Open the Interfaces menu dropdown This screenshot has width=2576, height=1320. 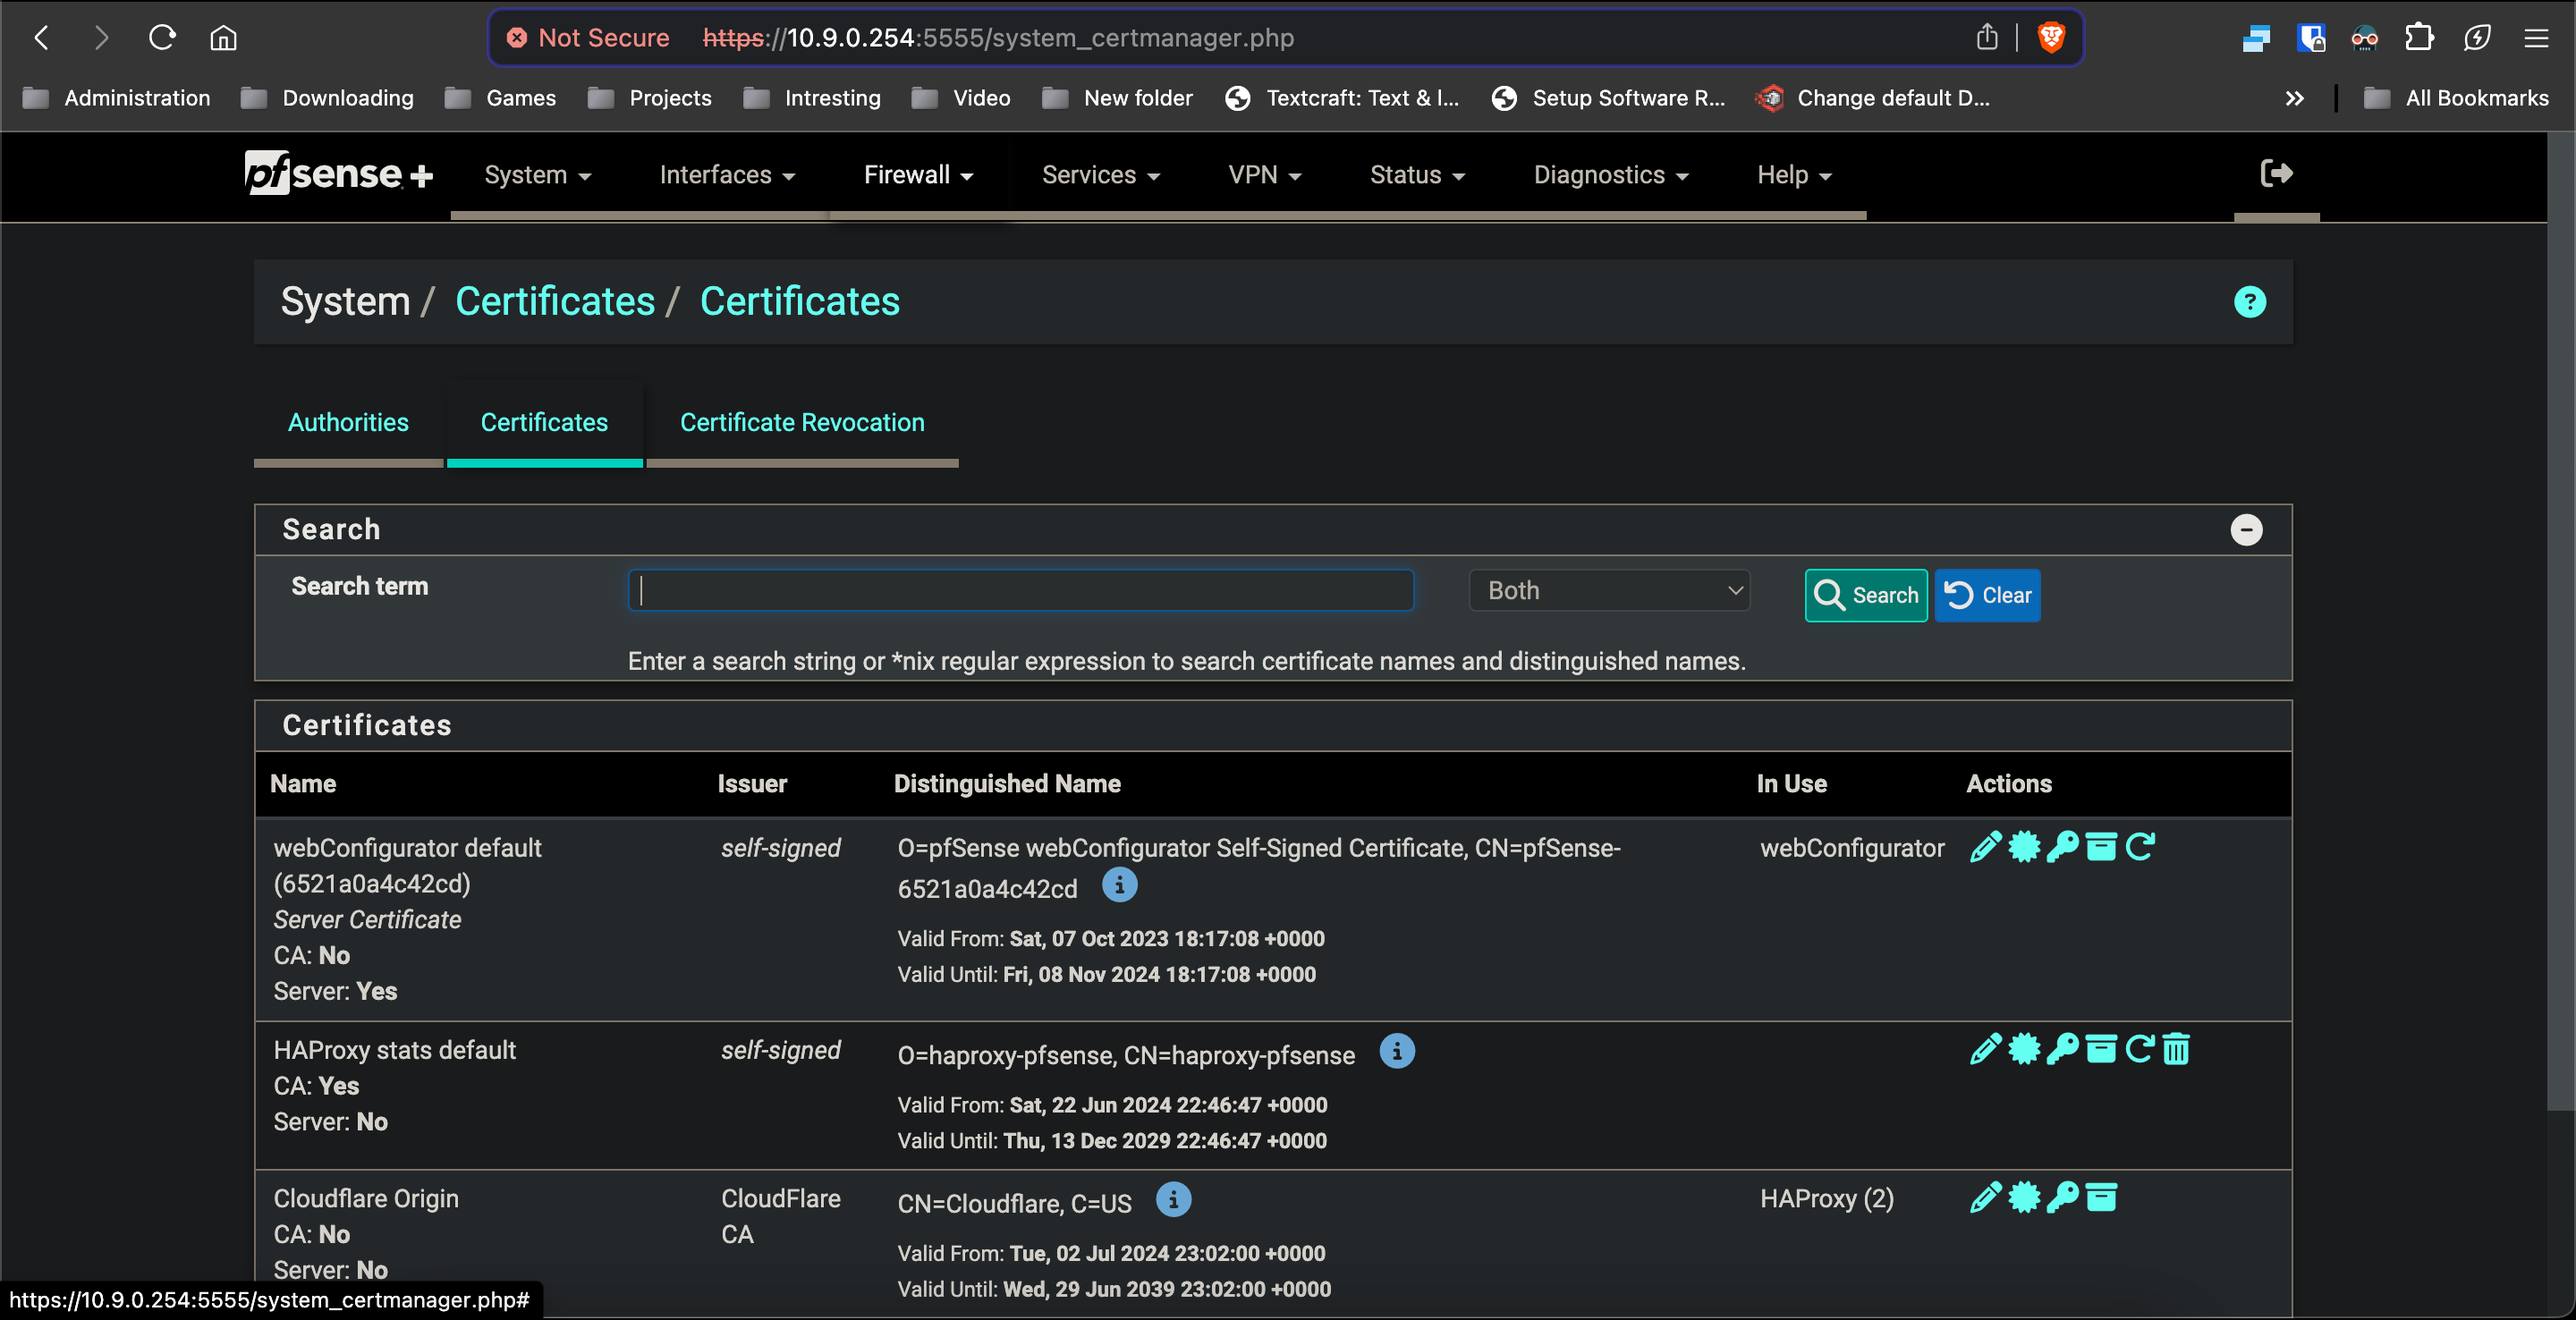[727, 175]
